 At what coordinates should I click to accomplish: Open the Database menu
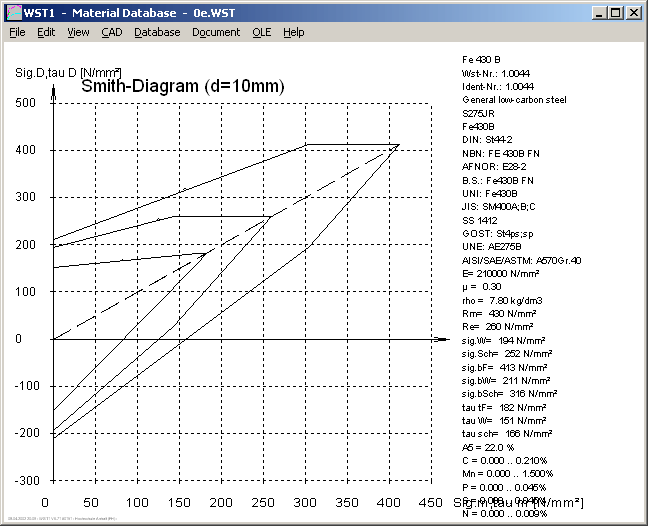click(157, 32)
